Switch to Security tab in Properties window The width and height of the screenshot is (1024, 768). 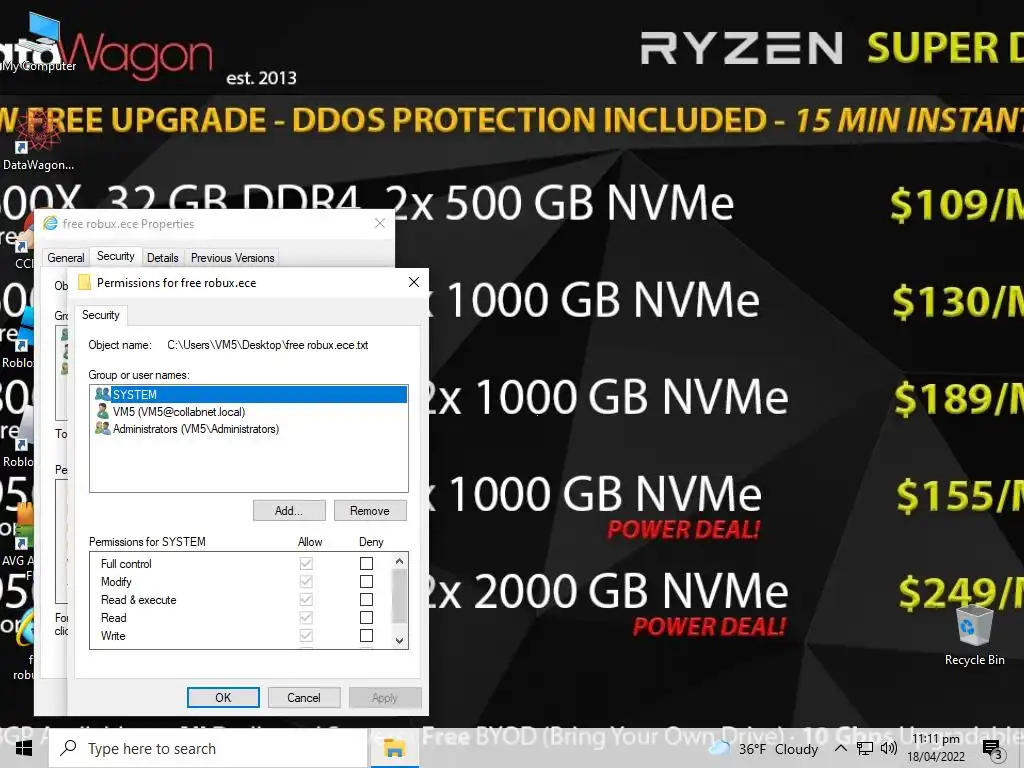116,256
